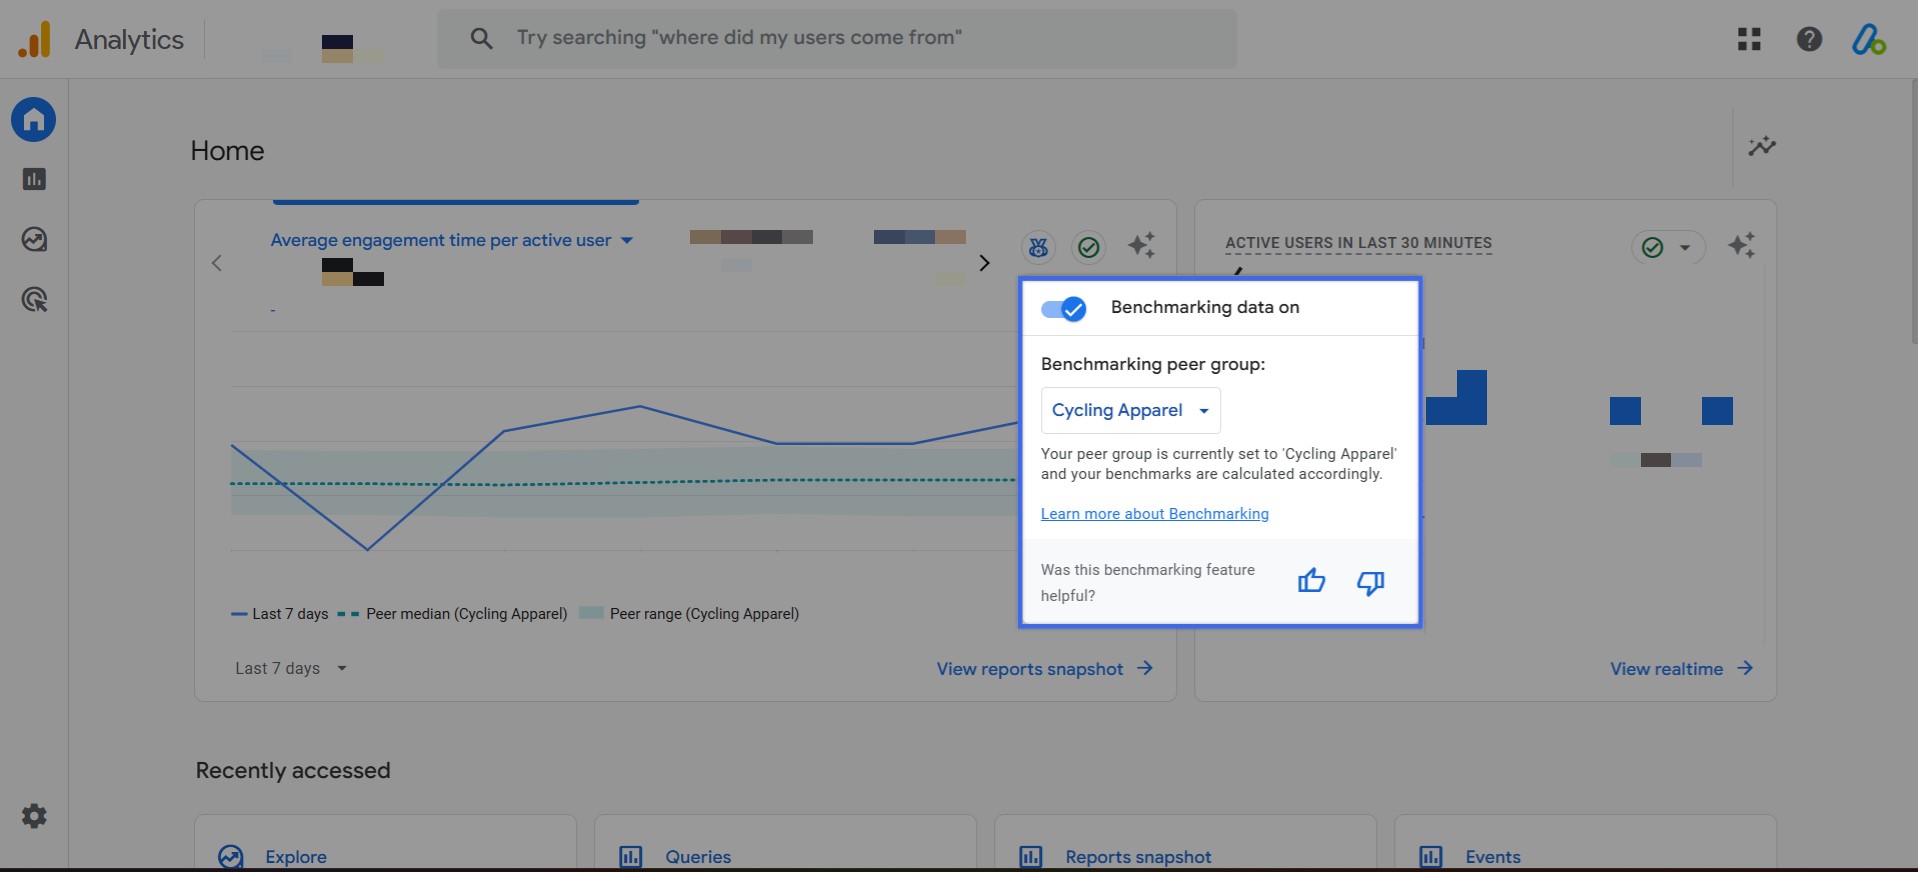Open the Help question mark icon
Screen dimensions: 1918x872
coord(1809,39)
